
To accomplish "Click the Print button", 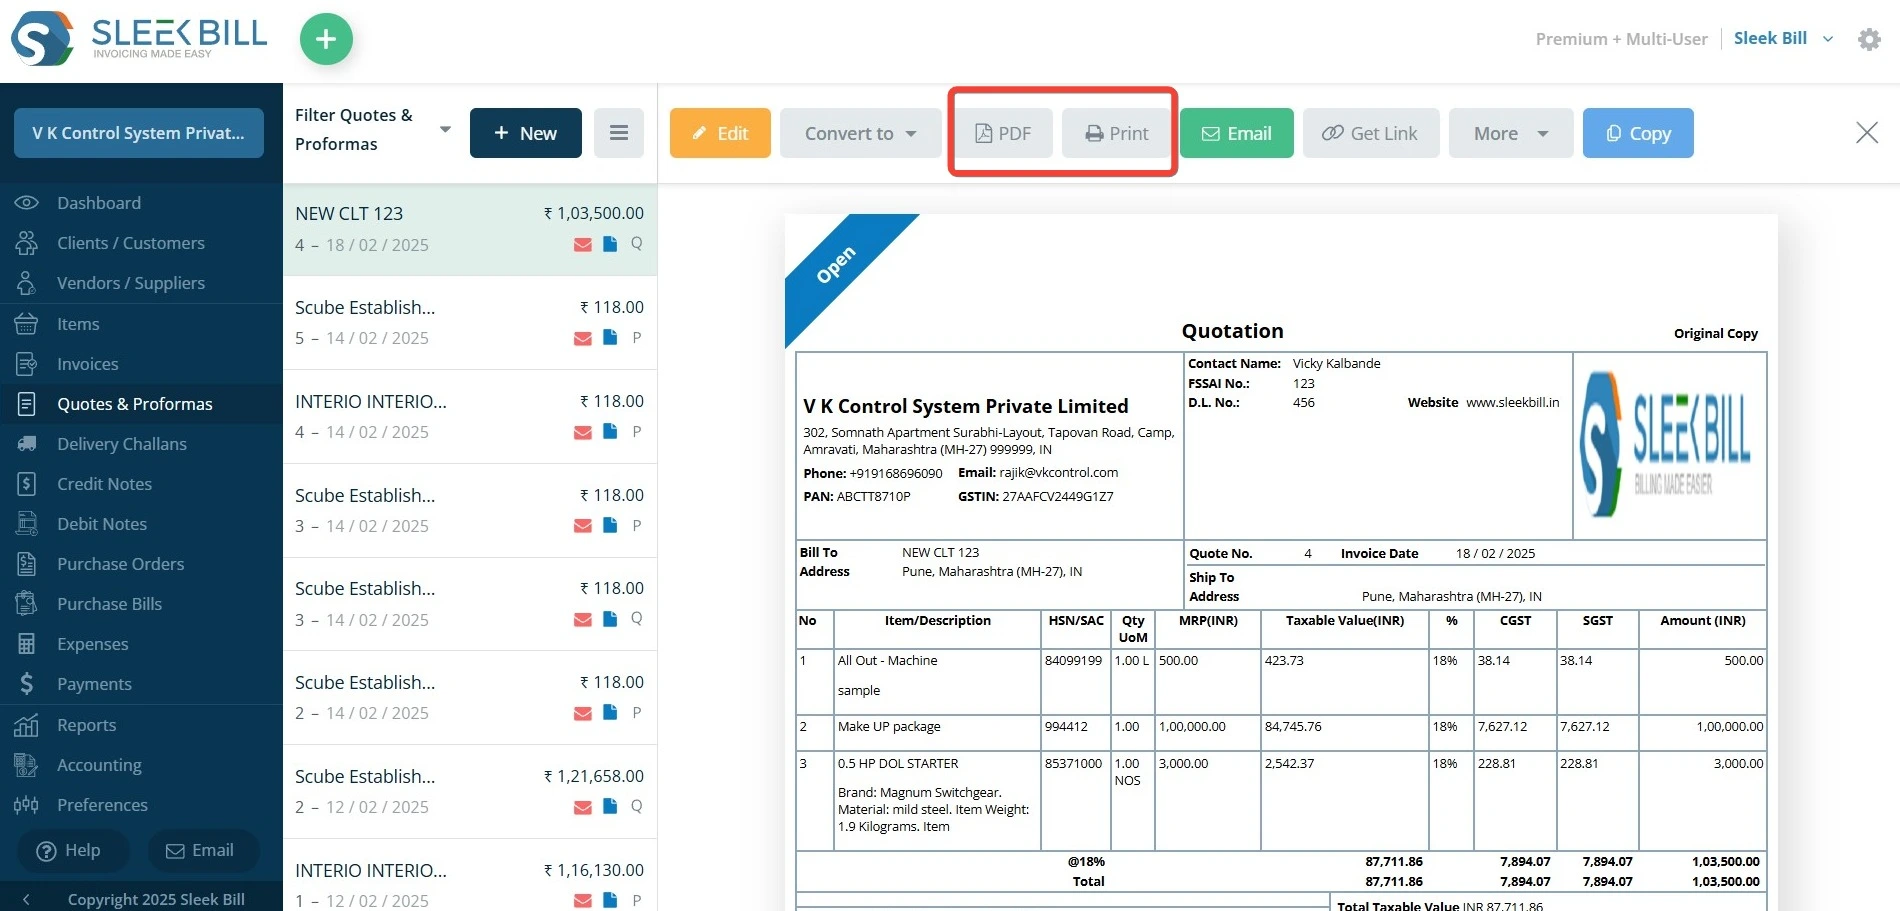I will tap(1117, 133).
